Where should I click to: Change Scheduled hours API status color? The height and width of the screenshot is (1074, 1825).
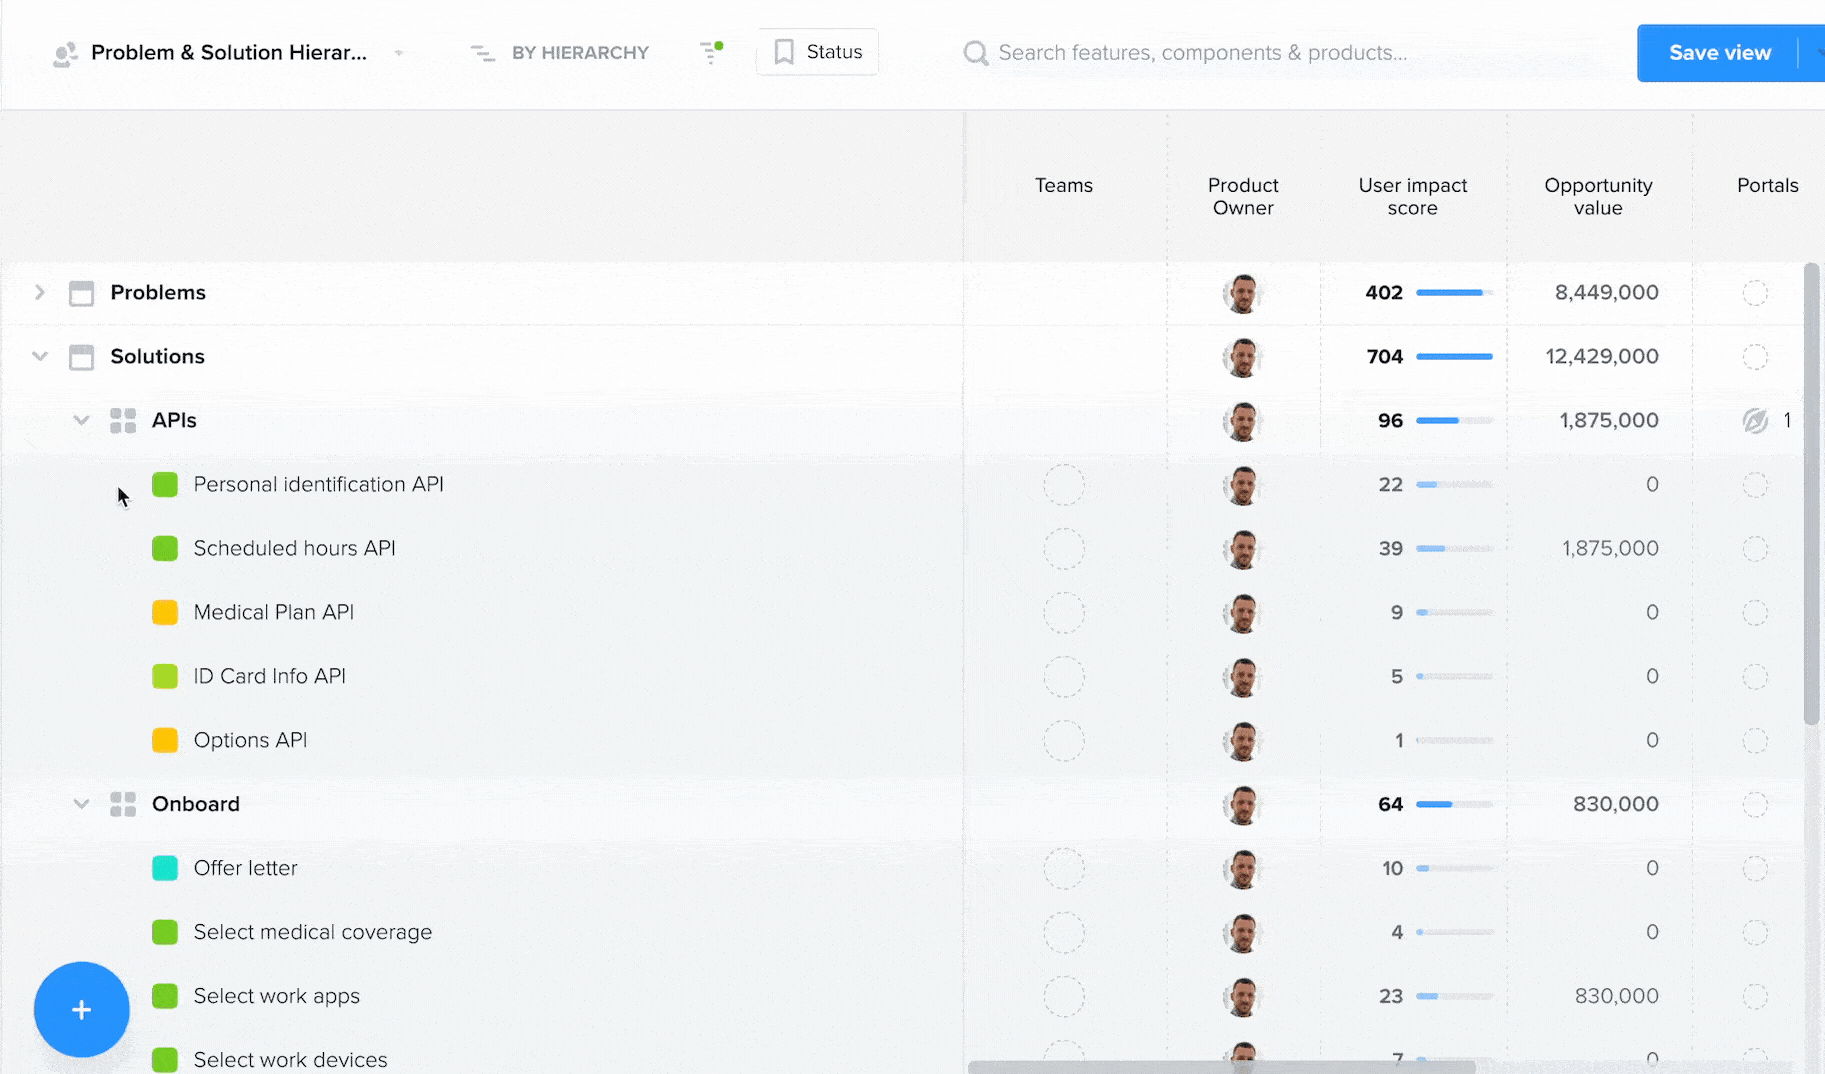165,549
